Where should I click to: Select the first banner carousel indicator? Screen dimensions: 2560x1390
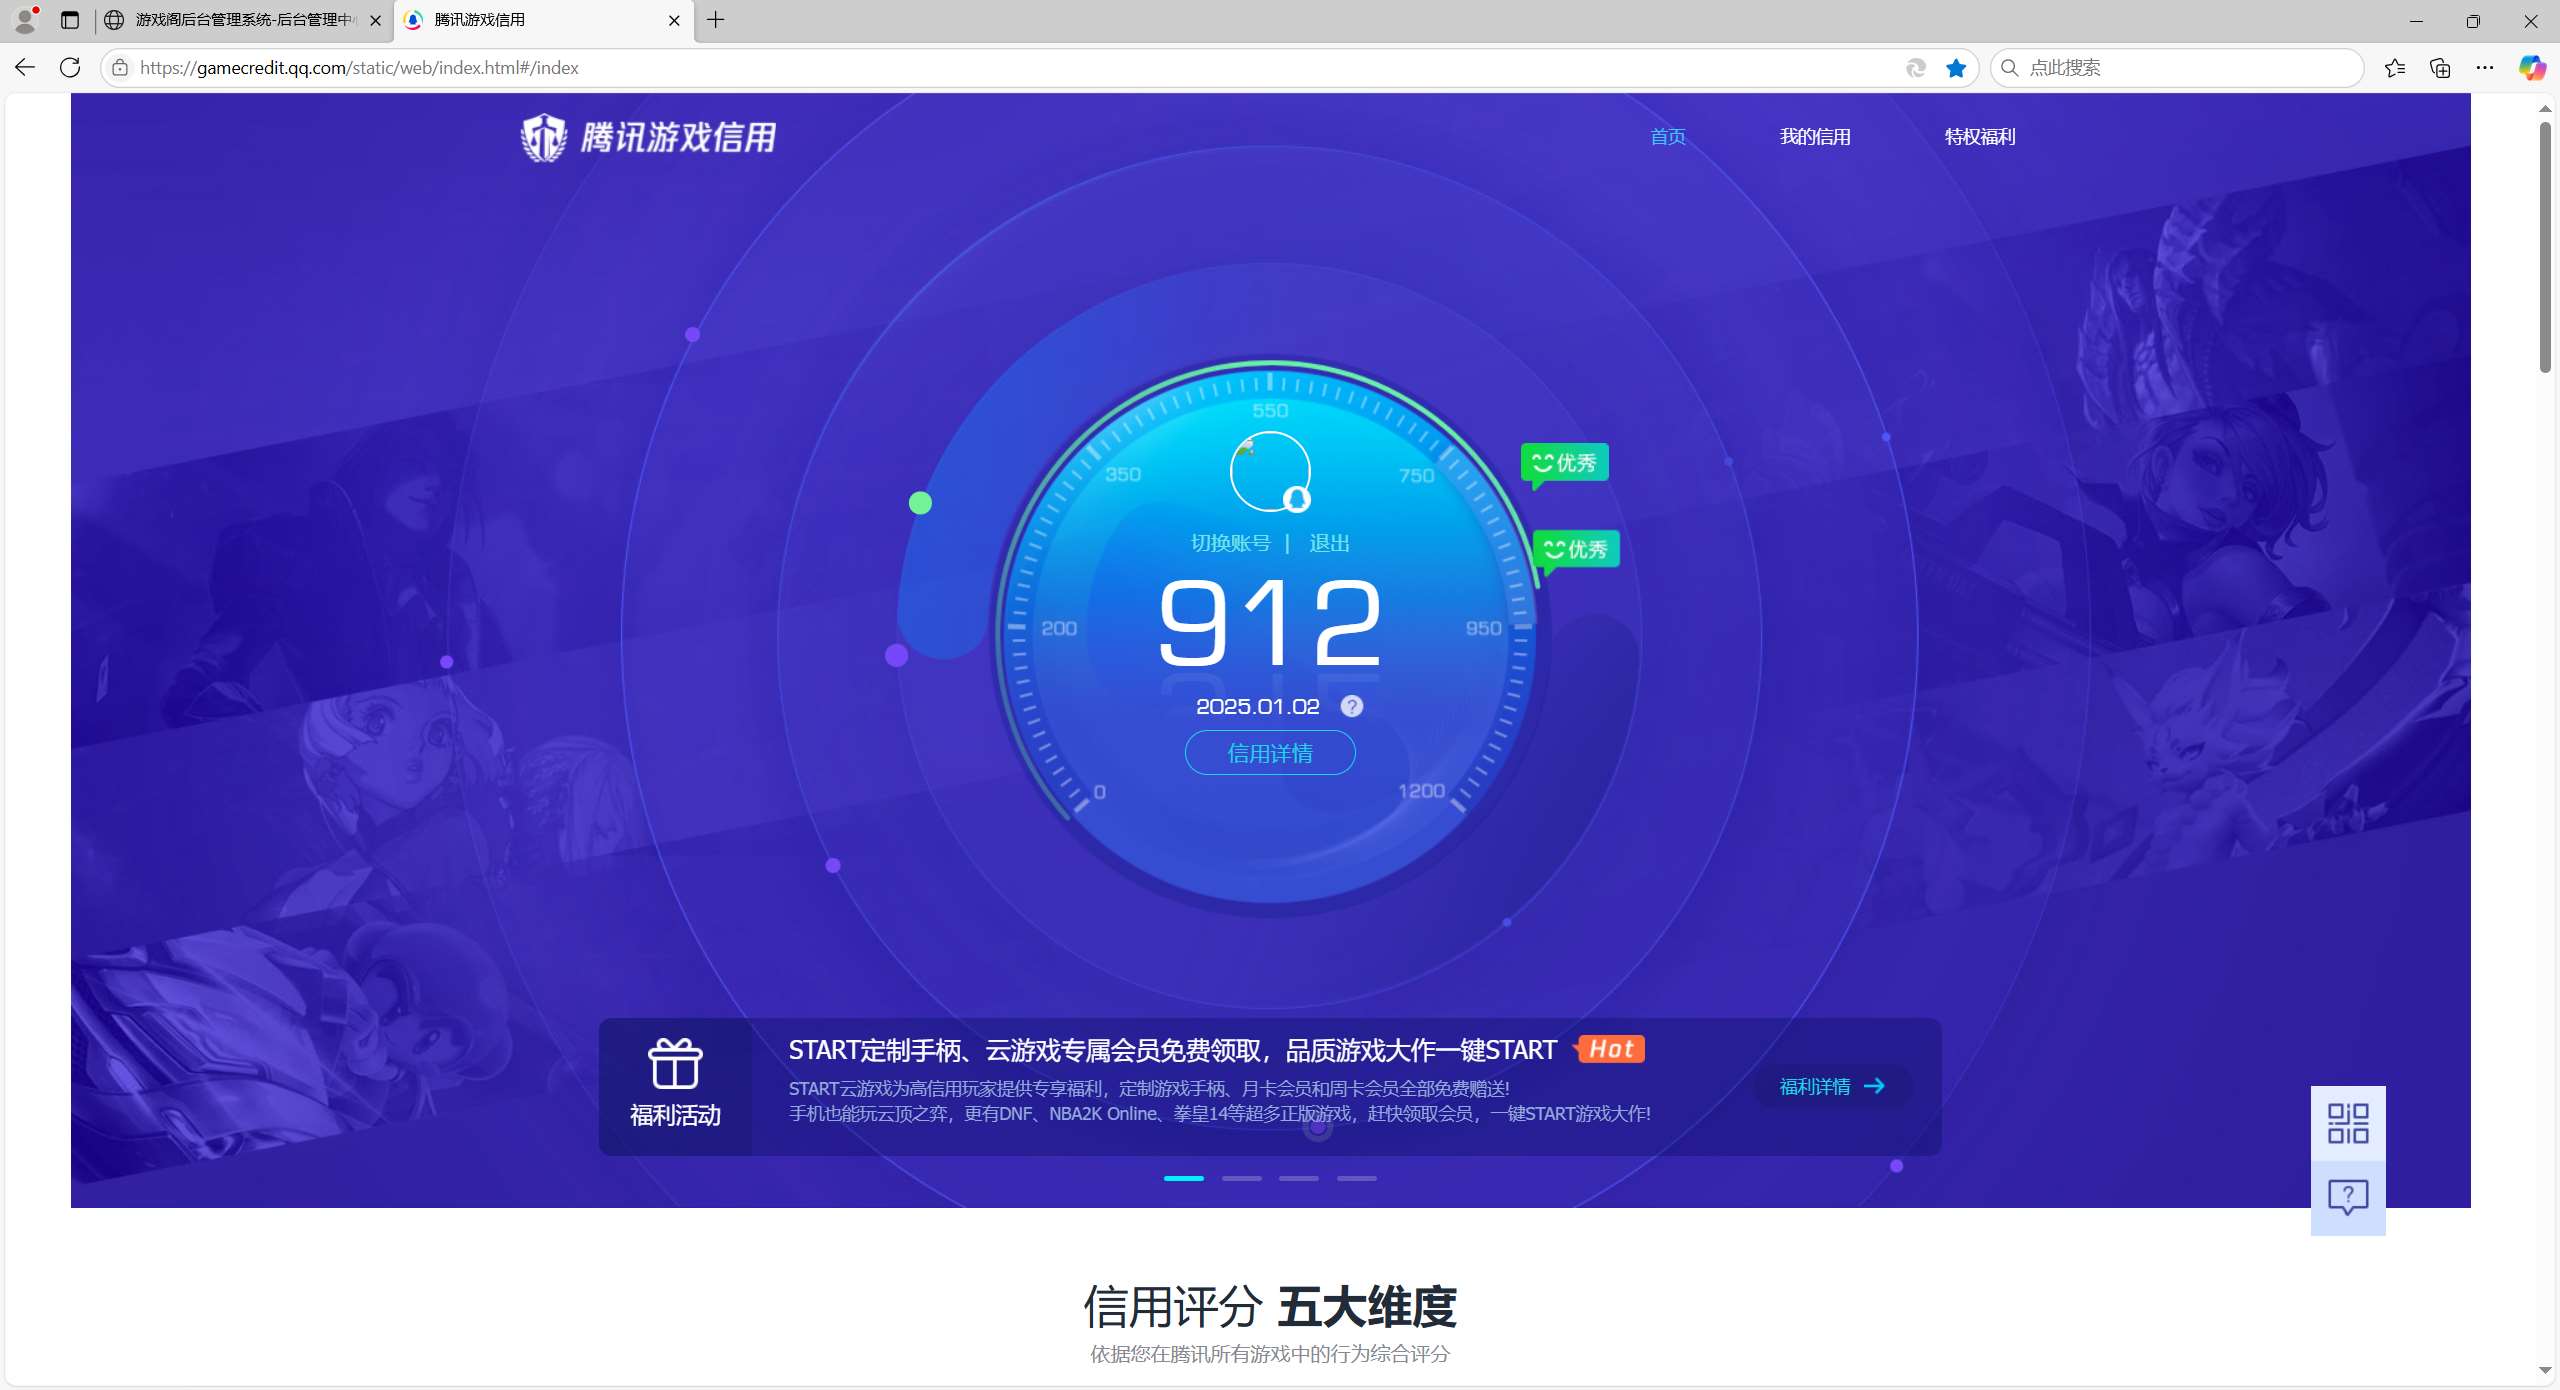tap(1184, 1179)
